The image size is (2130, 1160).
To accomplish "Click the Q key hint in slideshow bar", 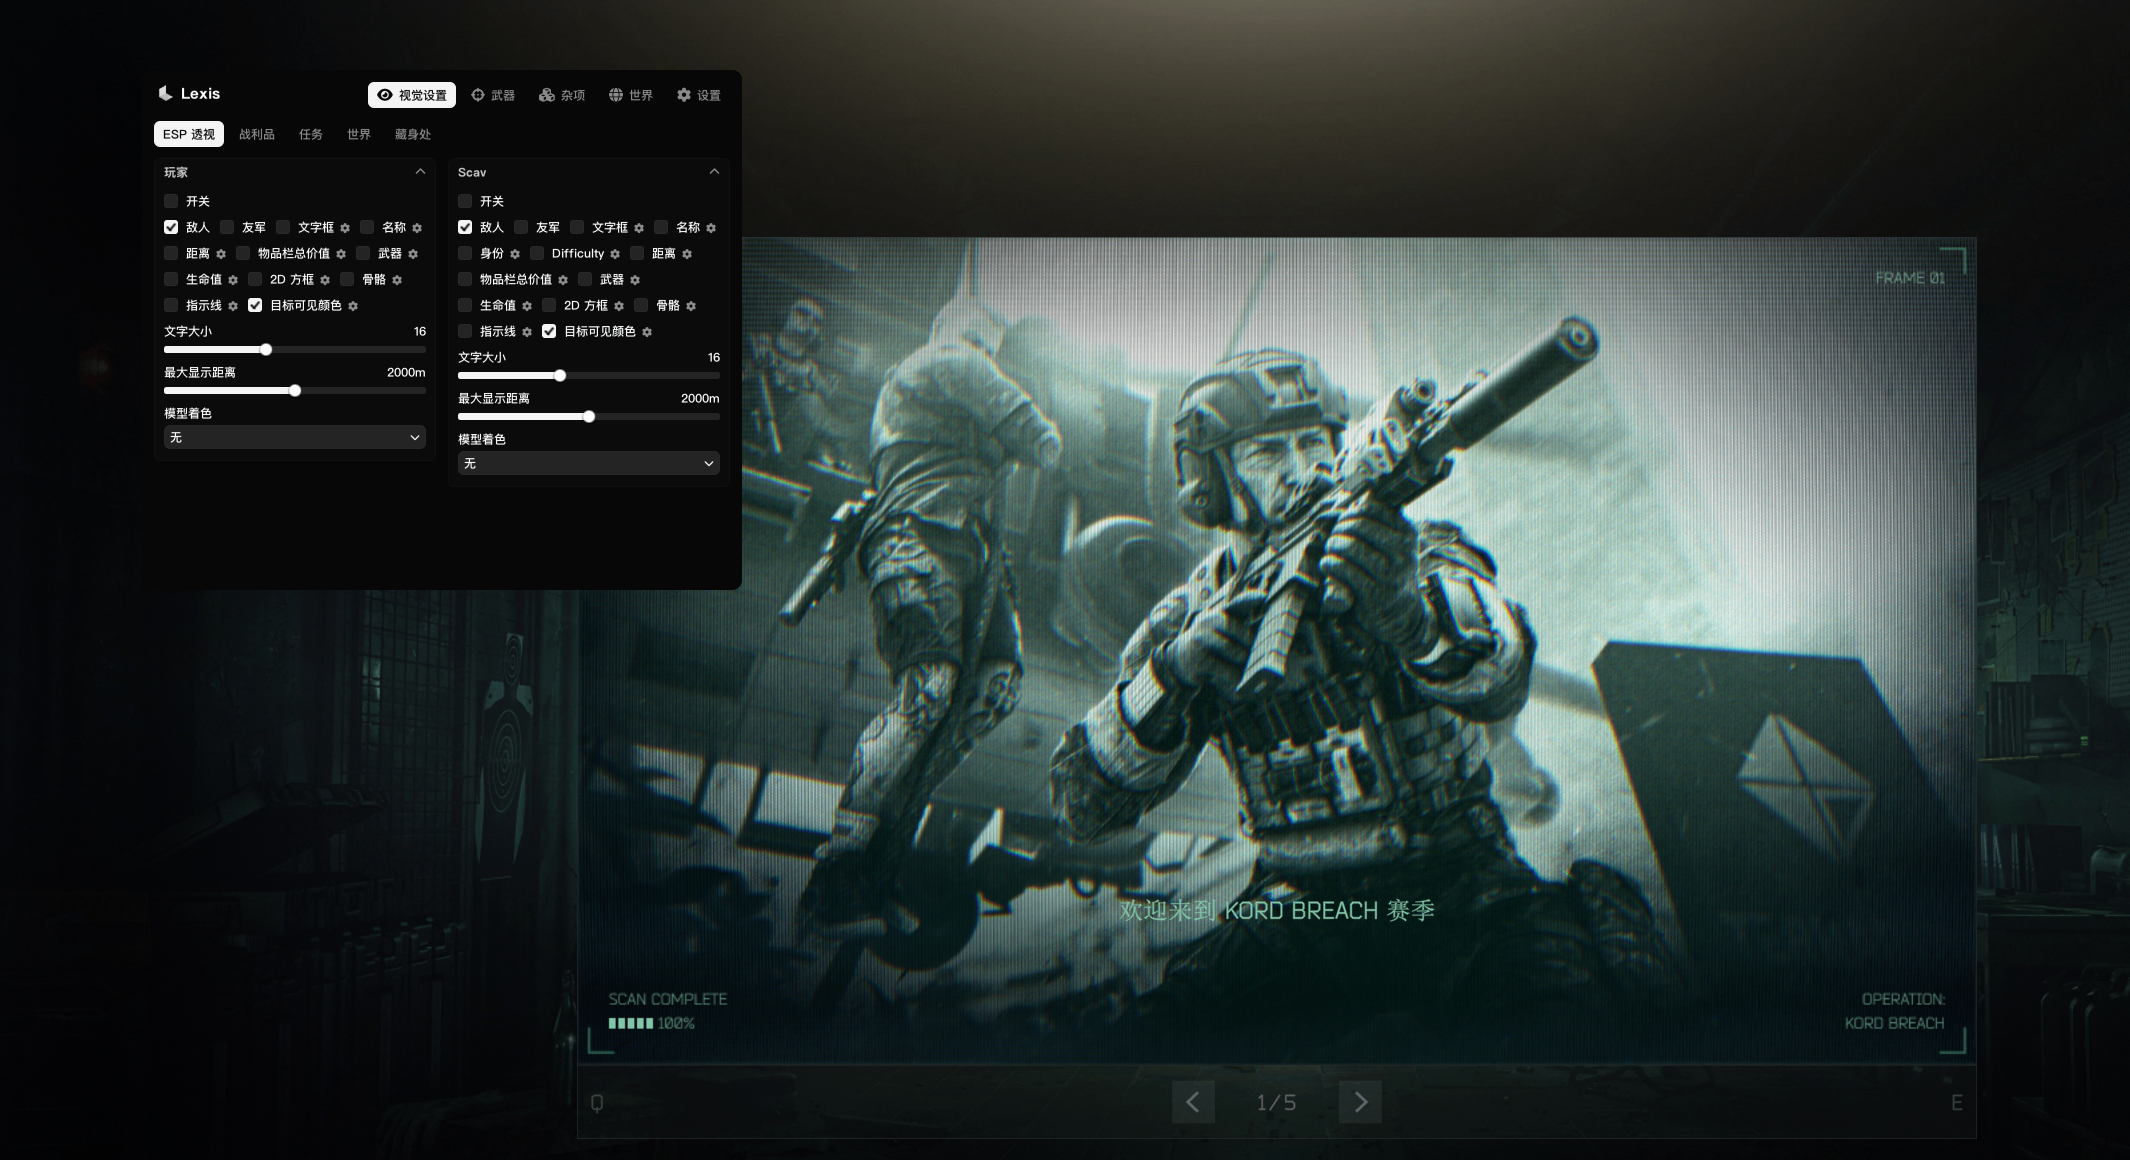I will (x=597, y=1103).
